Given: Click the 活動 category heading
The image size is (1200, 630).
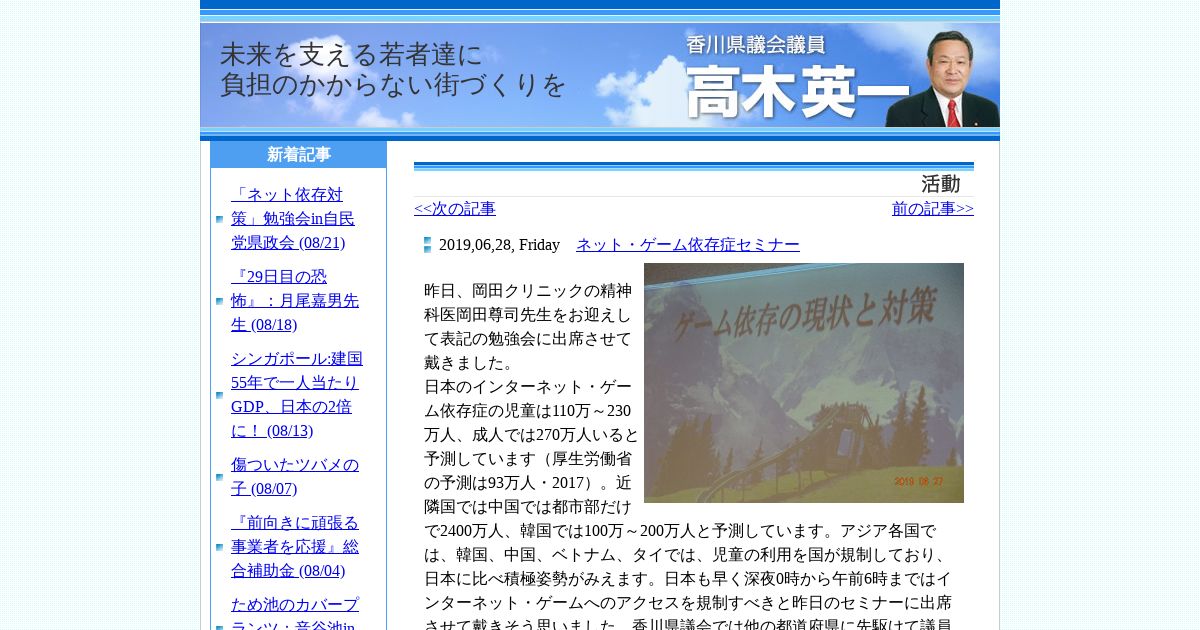Looking at the screenshot, I should pyautogui.click(x=940, y=184).
